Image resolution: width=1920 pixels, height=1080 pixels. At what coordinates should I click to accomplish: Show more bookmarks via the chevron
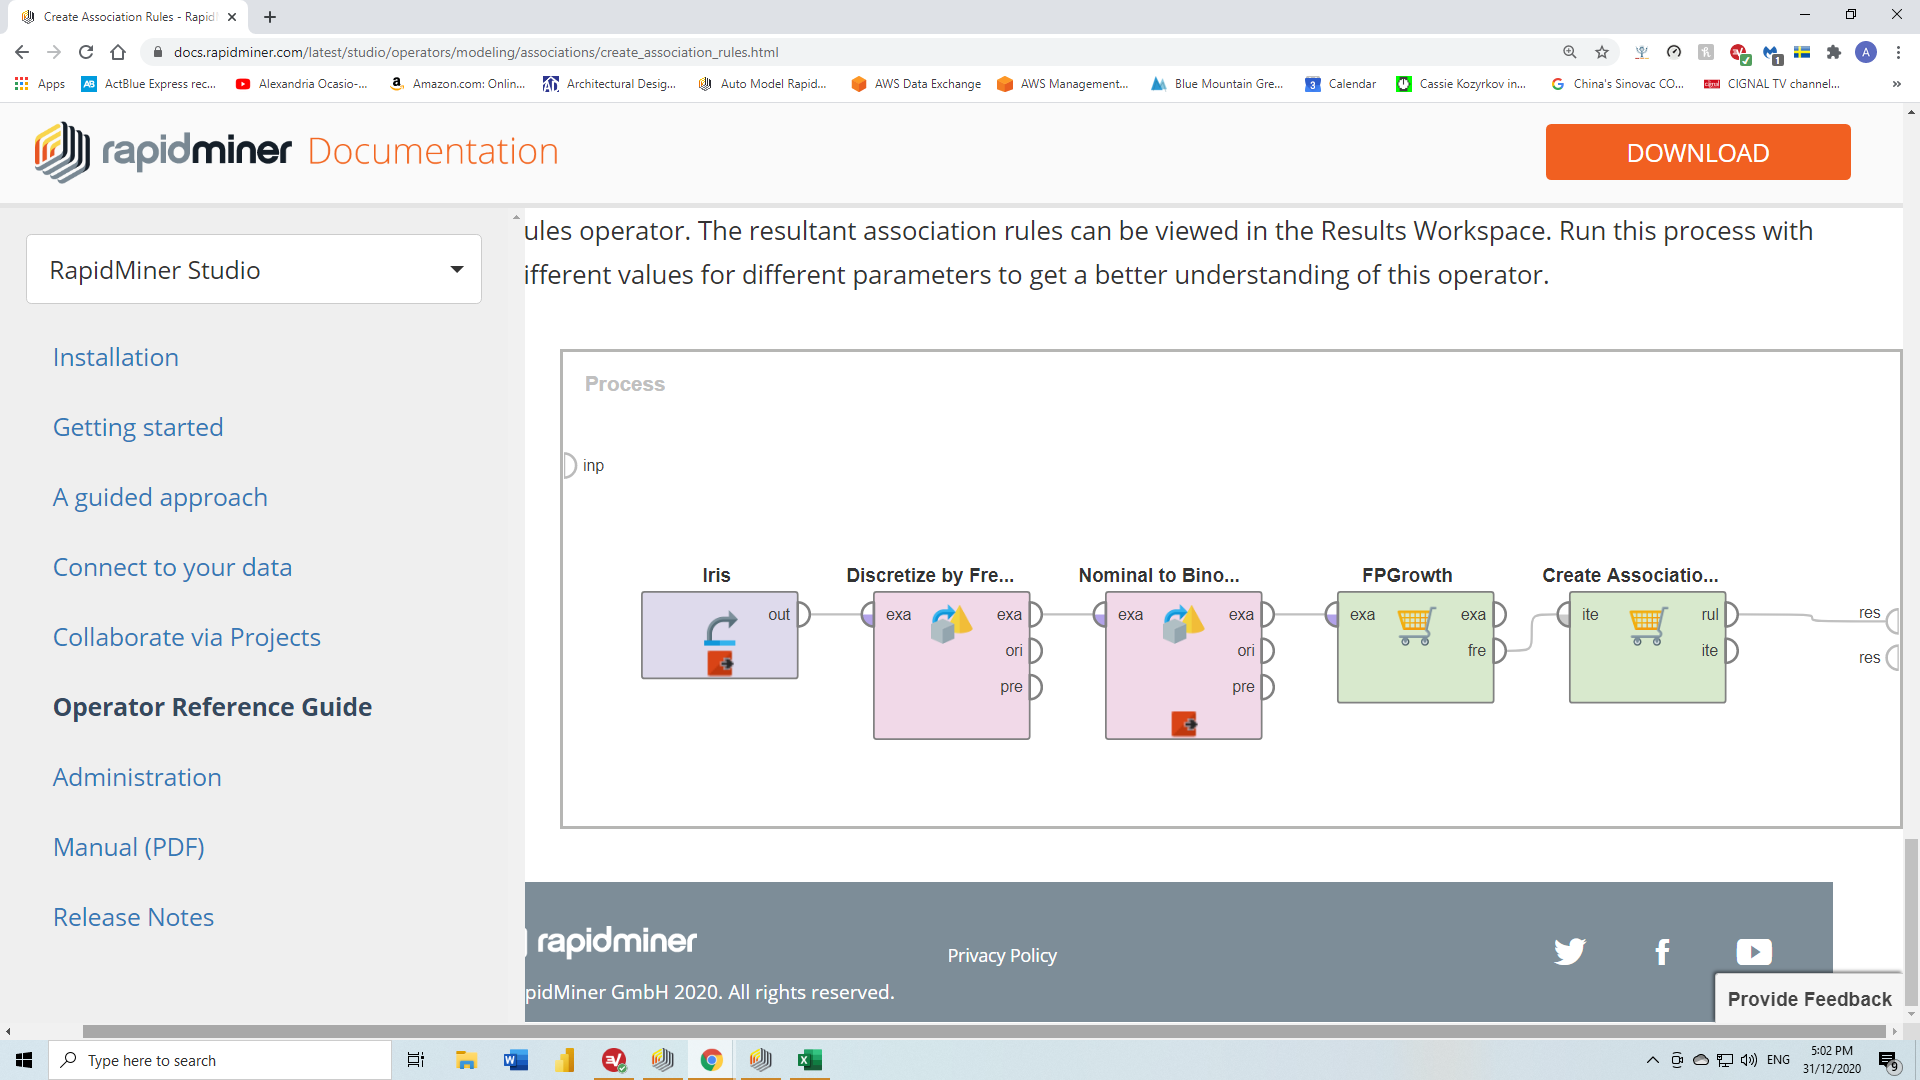[1897, 84]
